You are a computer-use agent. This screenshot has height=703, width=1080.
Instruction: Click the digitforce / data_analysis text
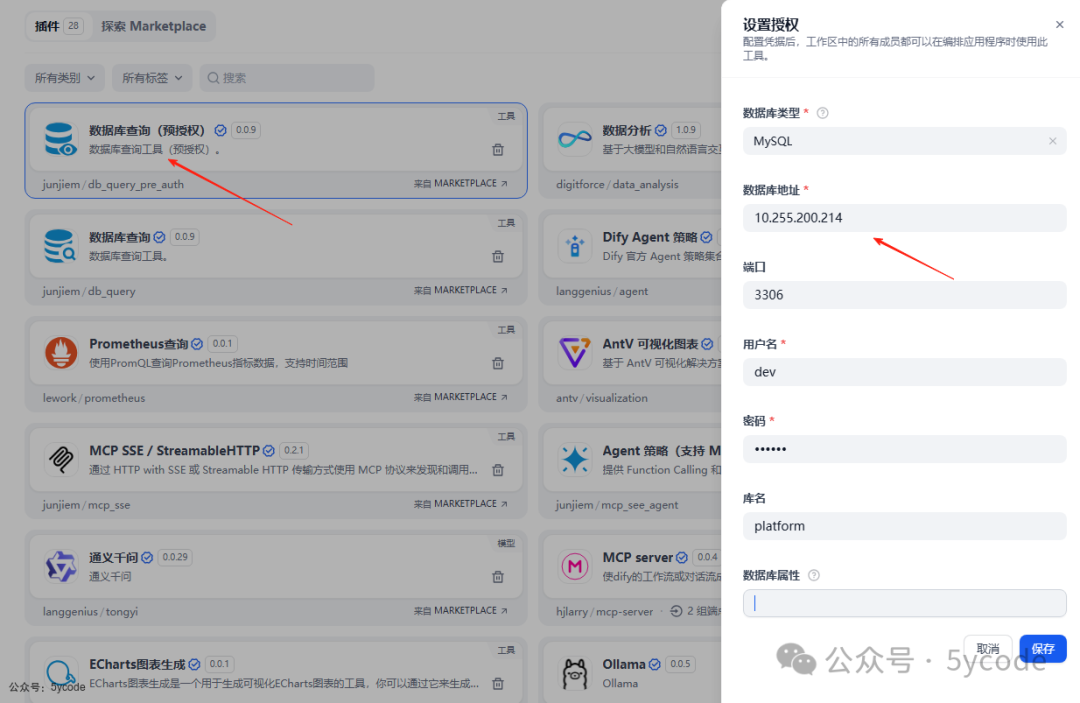tap(617, 185)
